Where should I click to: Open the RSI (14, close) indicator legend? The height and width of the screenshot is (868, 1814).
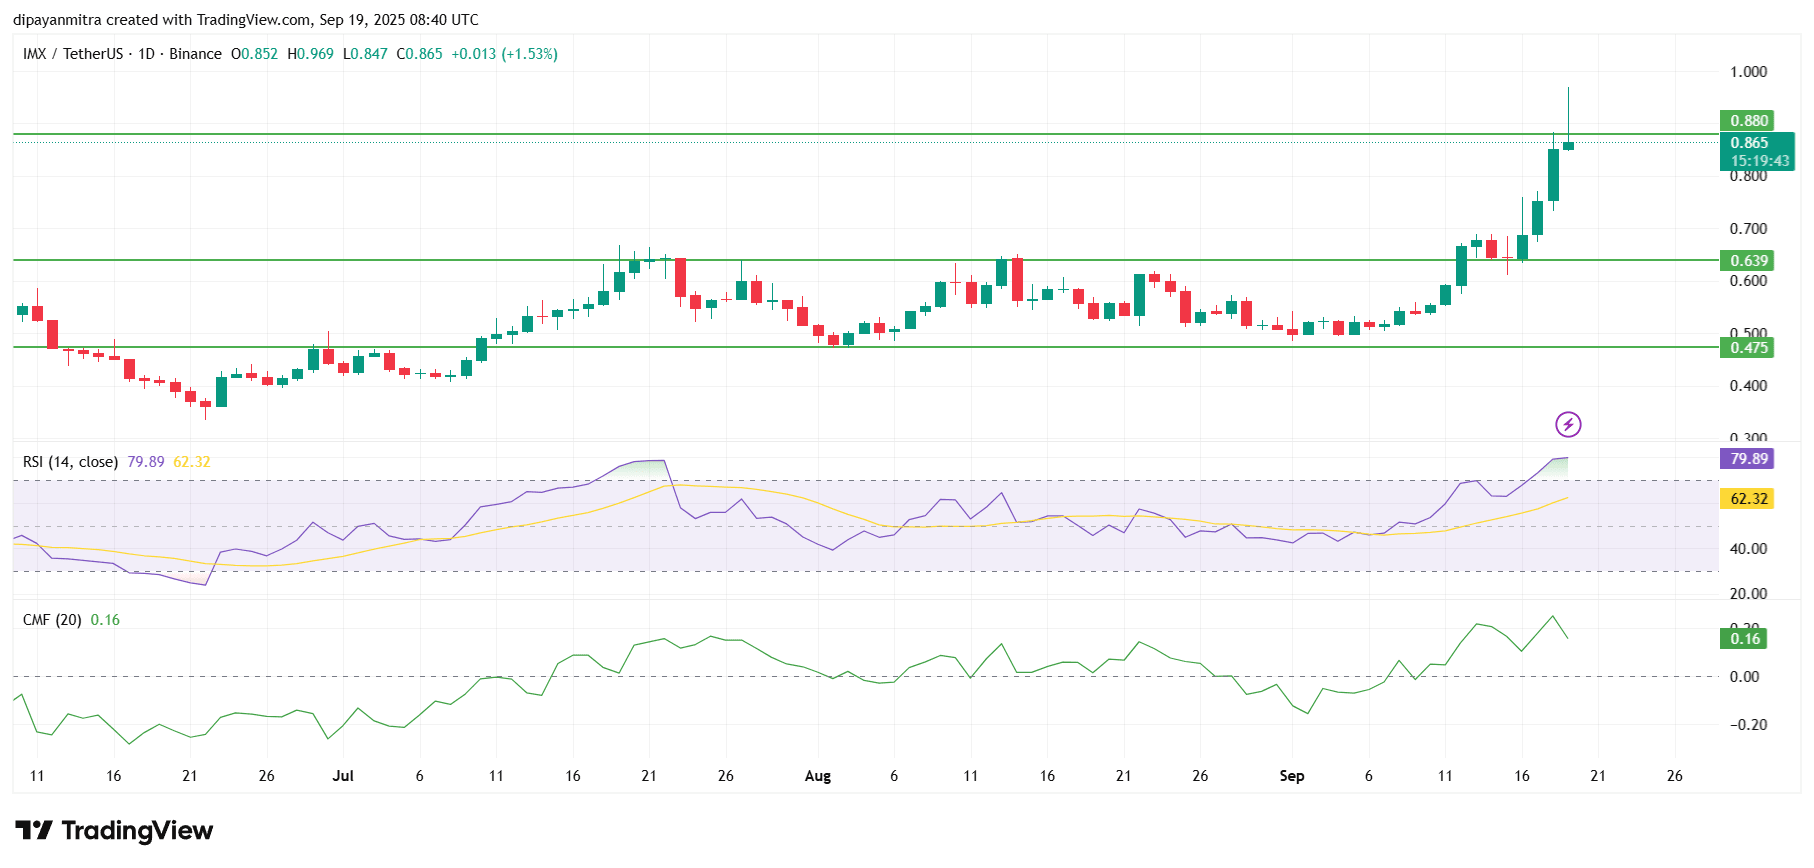coord(70,462)
